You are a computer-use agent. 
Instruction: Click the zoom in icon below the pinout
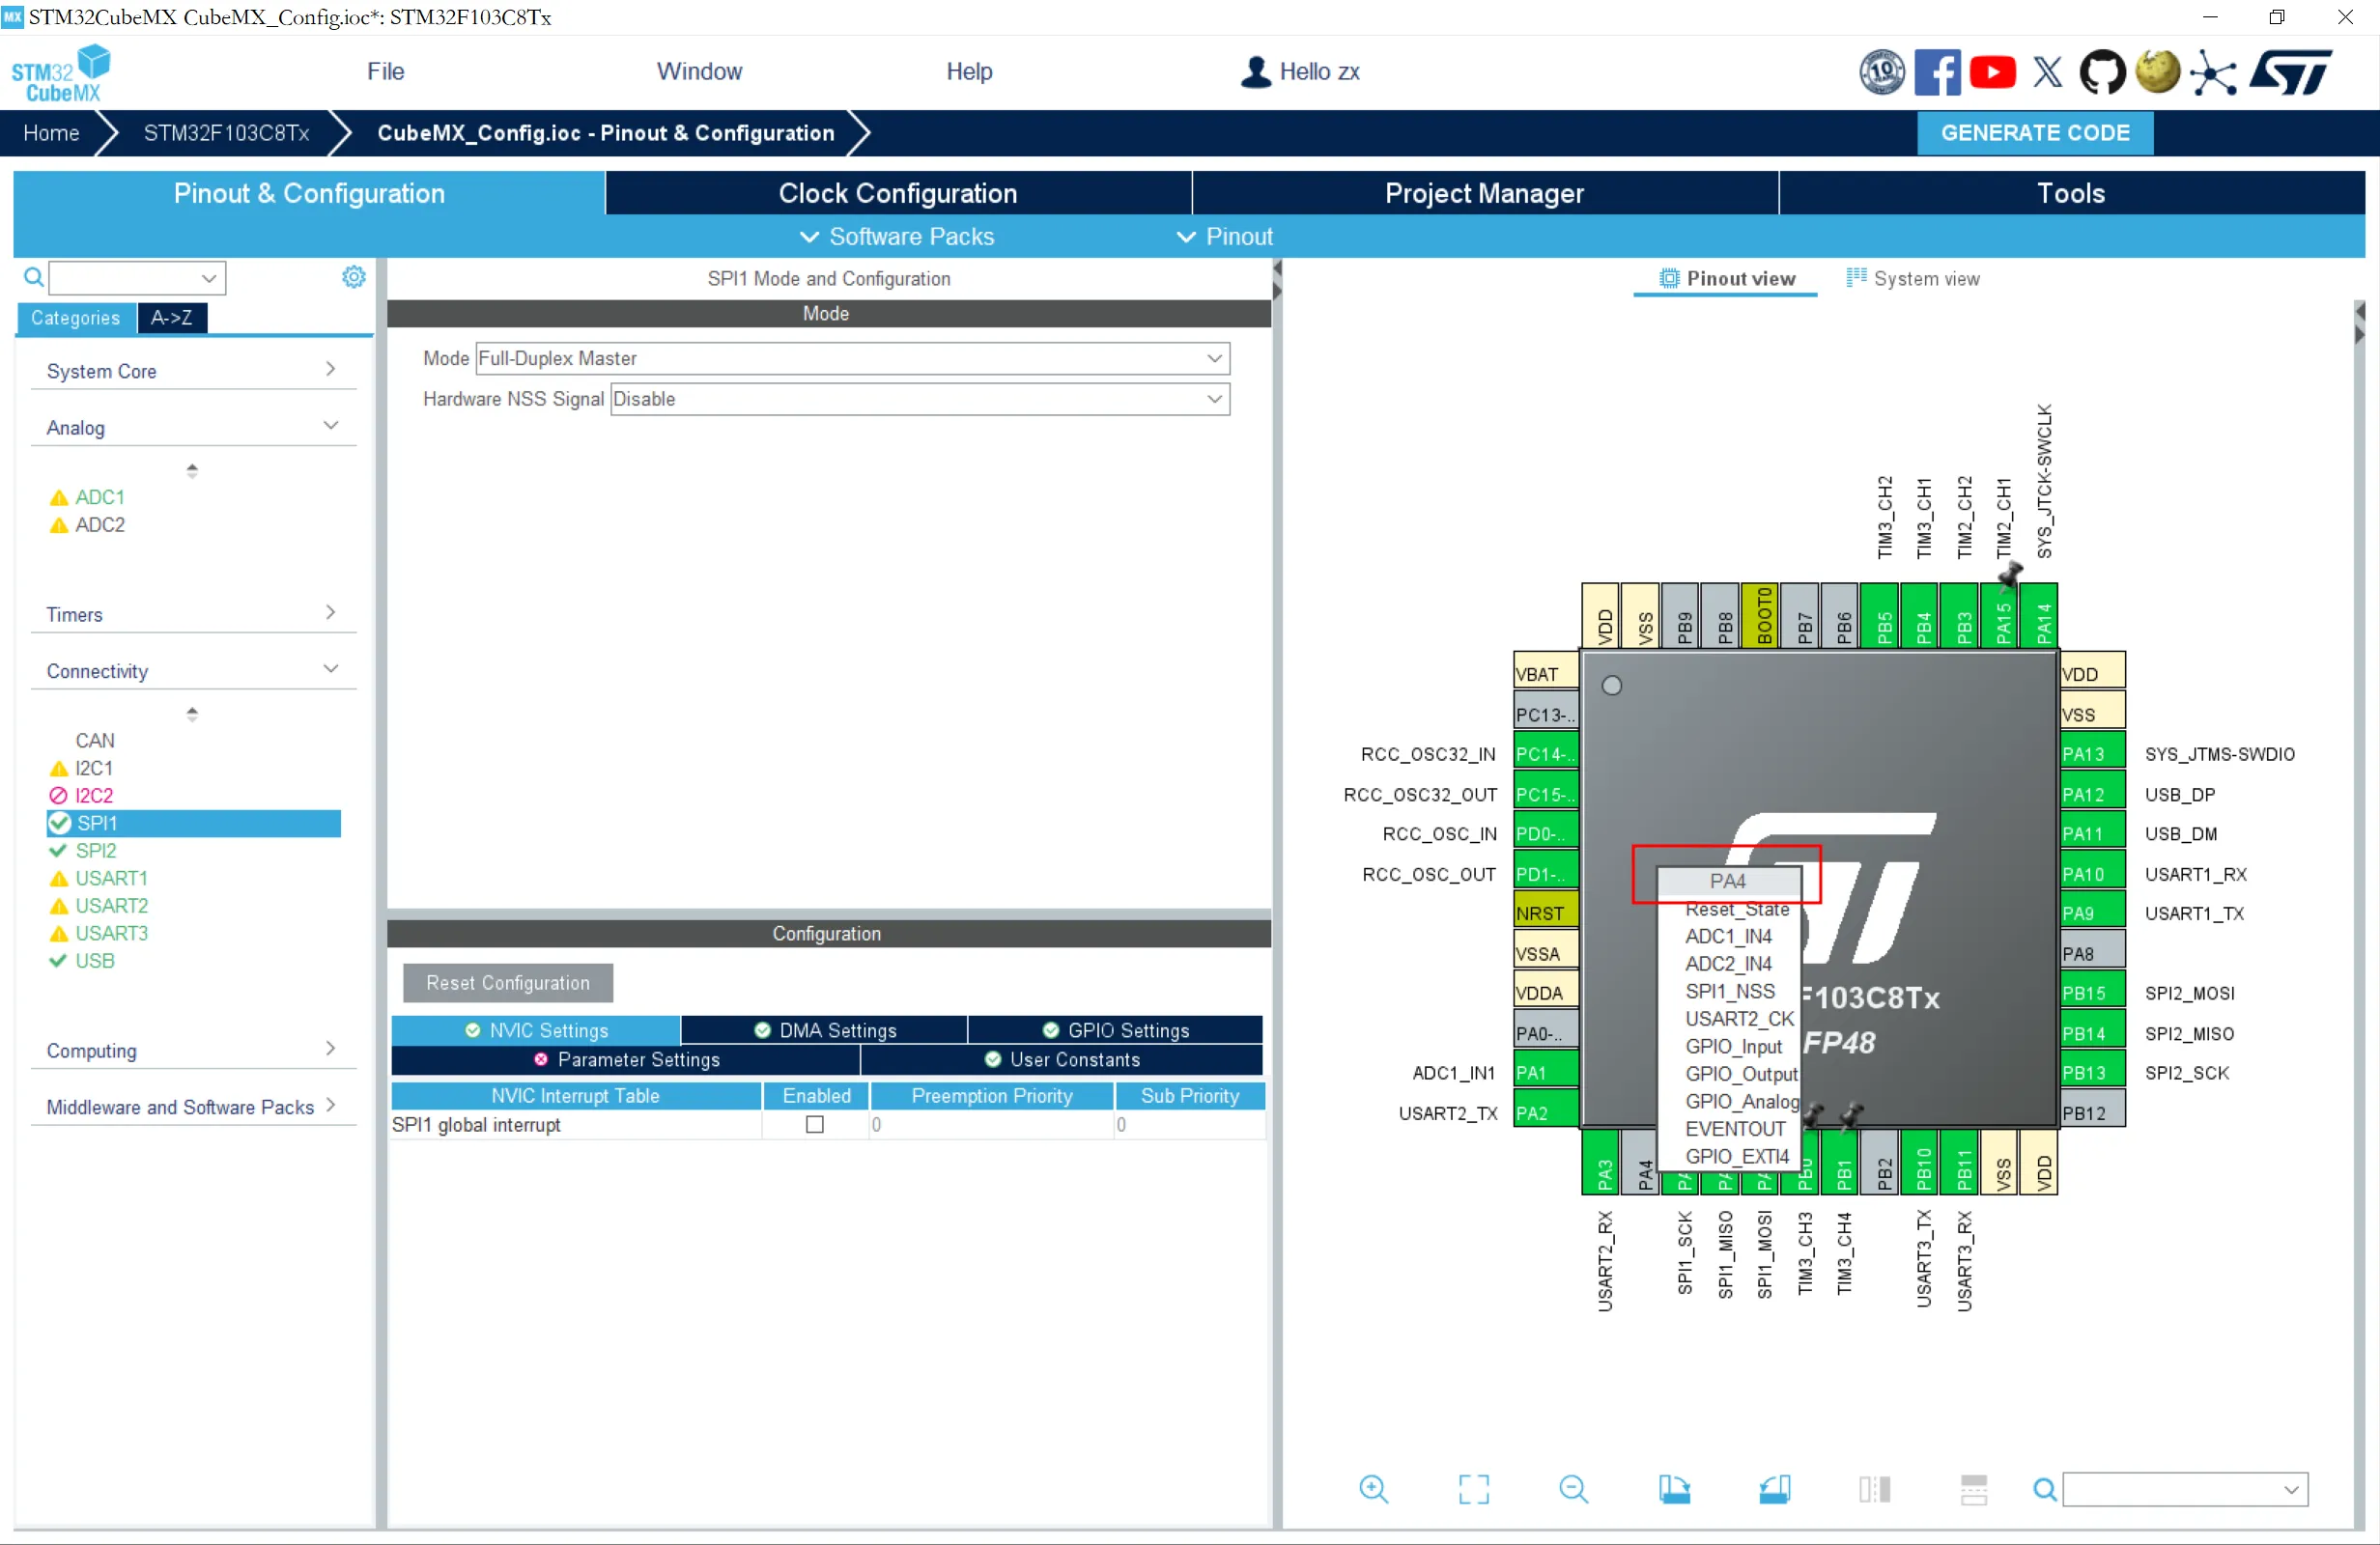coord(1373,1489)
